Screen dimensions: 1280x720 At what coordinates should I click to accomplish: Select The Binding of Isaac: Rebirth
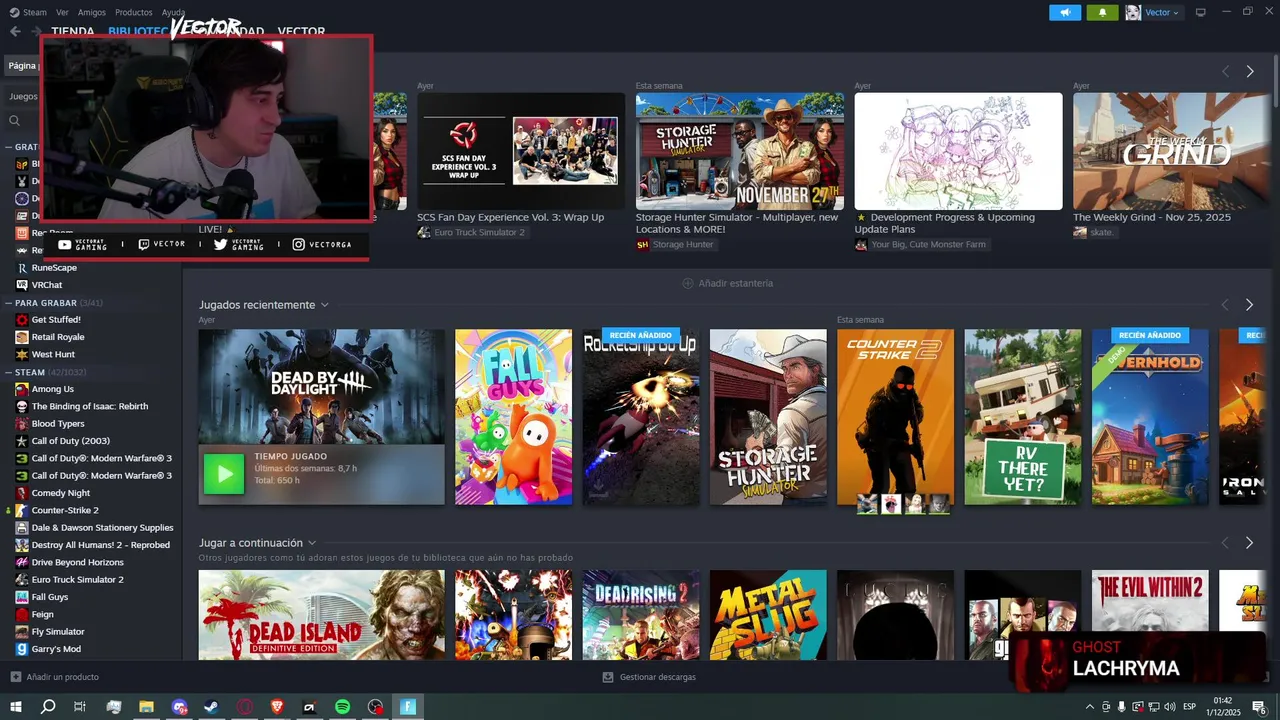91,406
